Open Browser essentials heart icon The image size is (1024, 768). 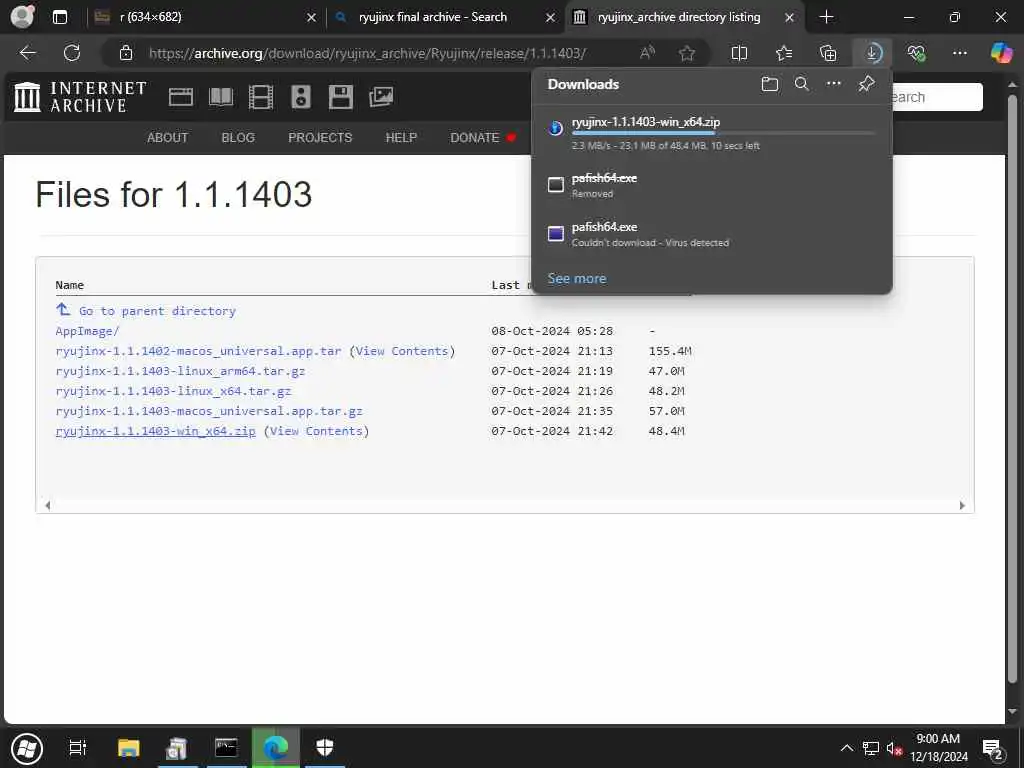point(916,53)
